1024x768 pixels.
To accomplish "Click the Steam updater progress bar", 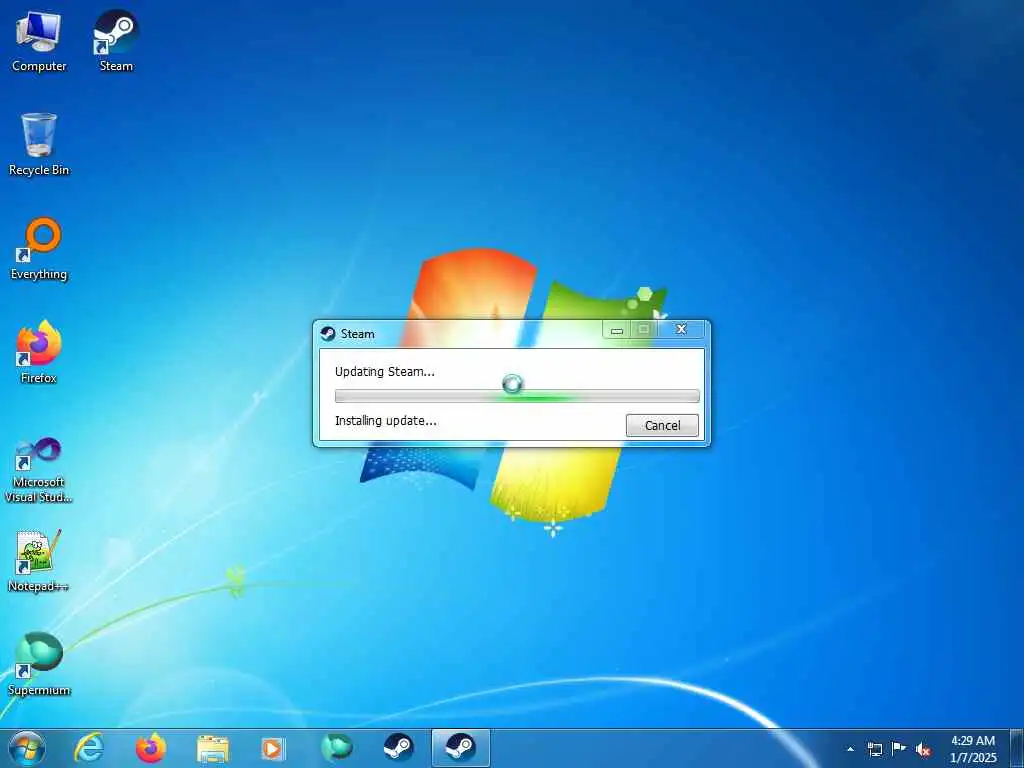I will click(x=517, y=396).
